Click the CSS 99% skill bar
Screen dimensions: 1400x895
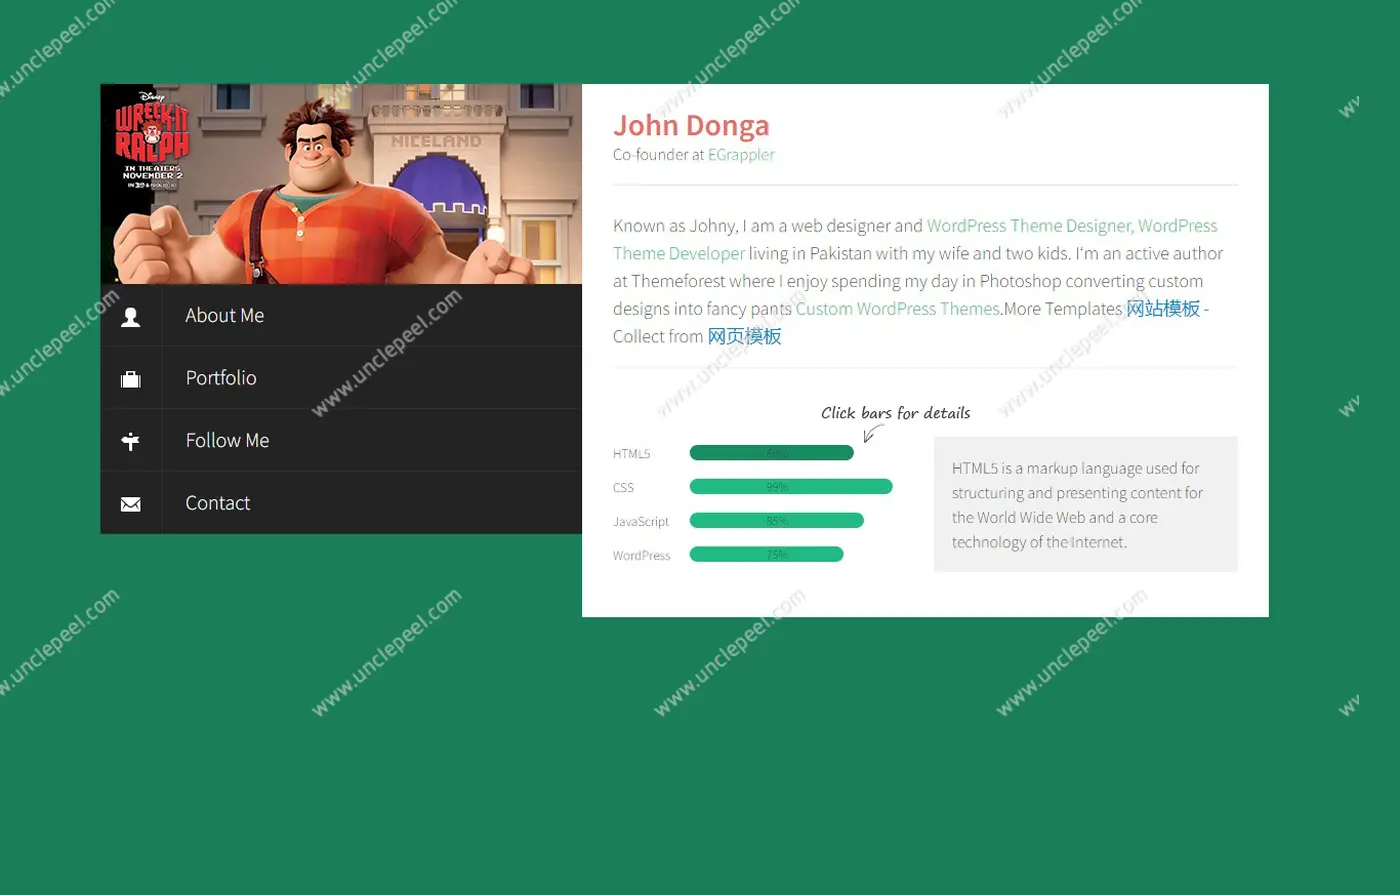tap(791, 487)
